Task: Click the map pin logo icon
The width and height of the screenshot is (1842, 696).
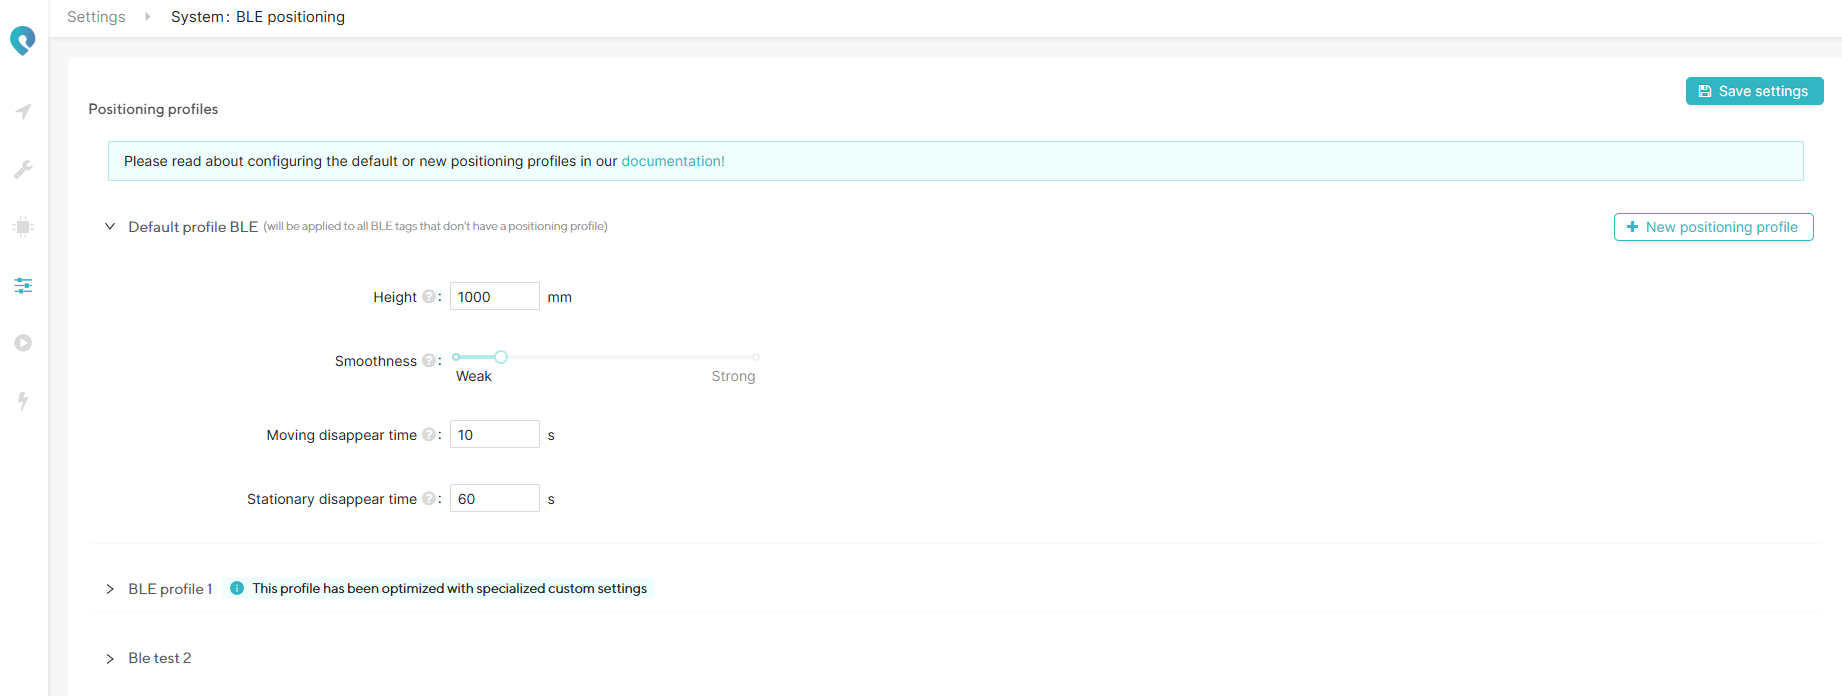Action: (22, 41)
